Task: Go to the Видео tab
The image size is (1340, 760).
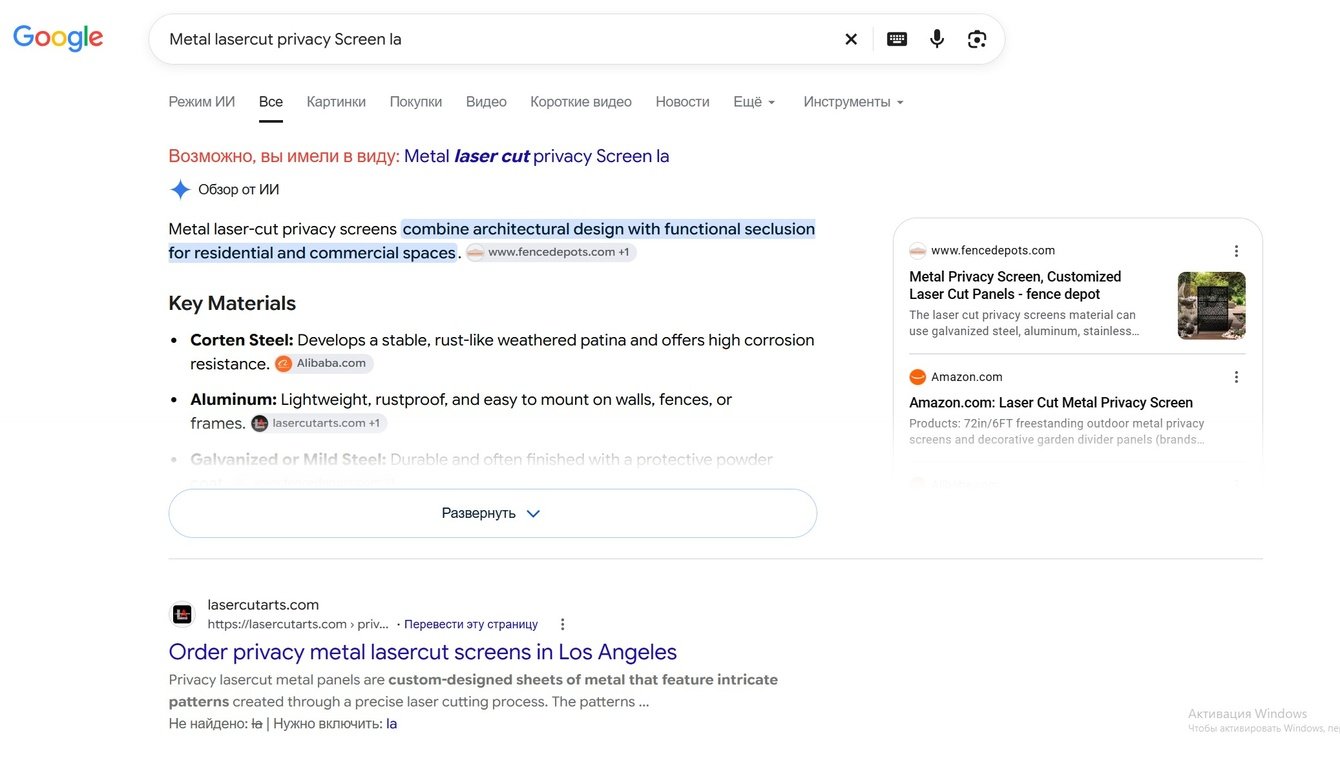Action: click(486, 102)
